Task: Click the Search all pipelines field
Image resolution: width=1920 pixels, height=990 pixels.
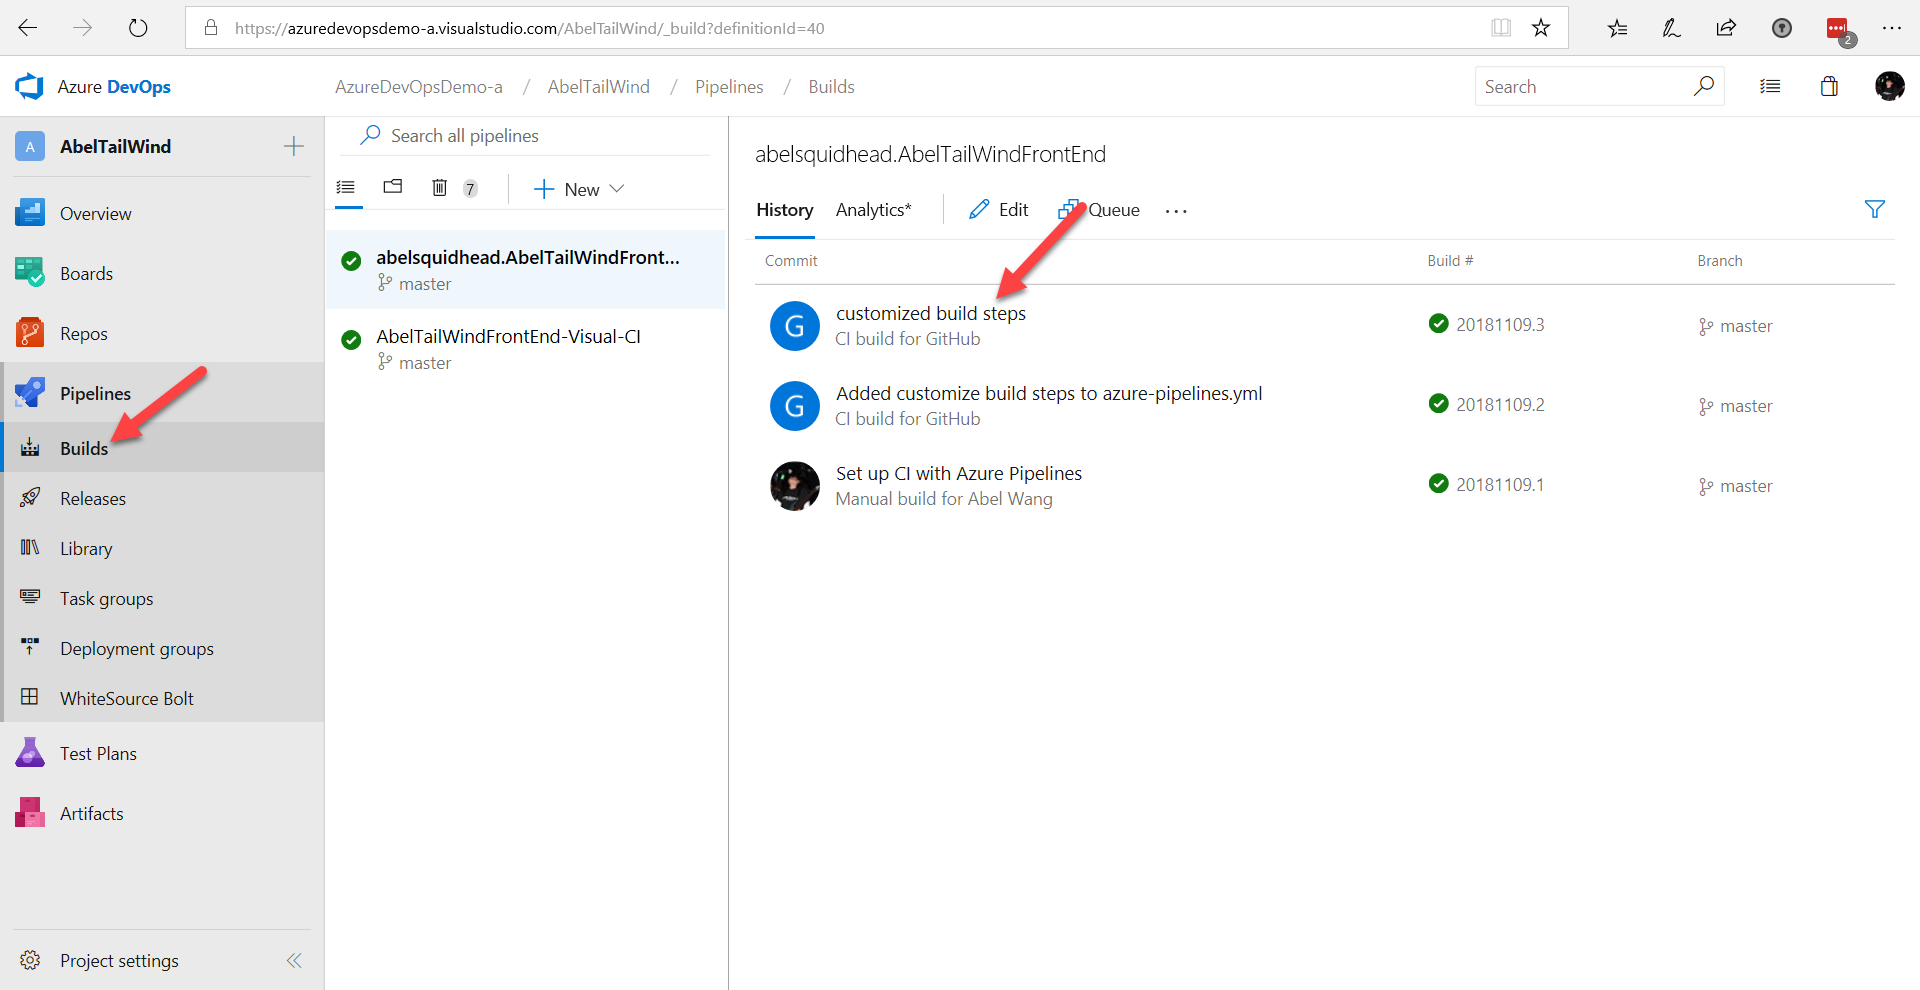Action: pyautogui.click(x=525, y=135)
